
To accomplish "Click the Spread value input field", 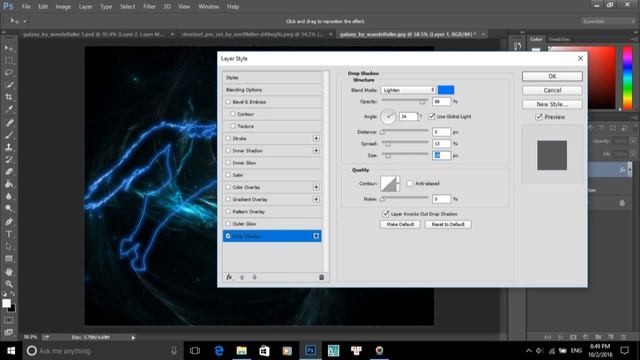I will [441, 144].
